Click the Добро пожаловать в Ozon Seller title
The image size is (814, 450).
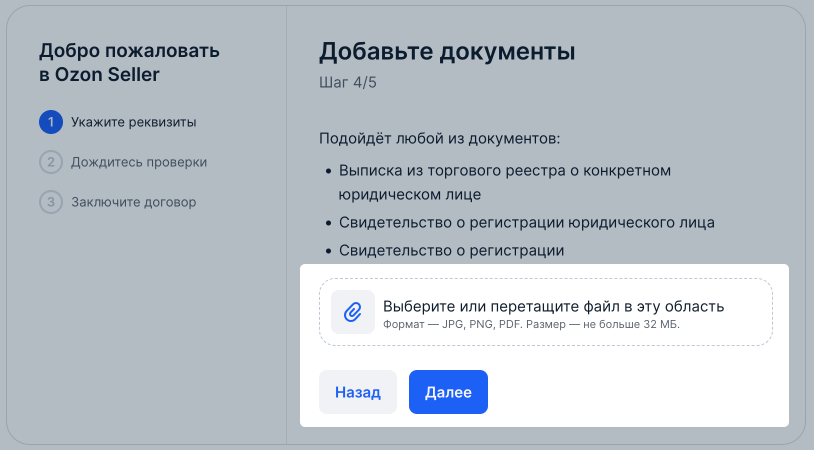(x=129, y=62)
